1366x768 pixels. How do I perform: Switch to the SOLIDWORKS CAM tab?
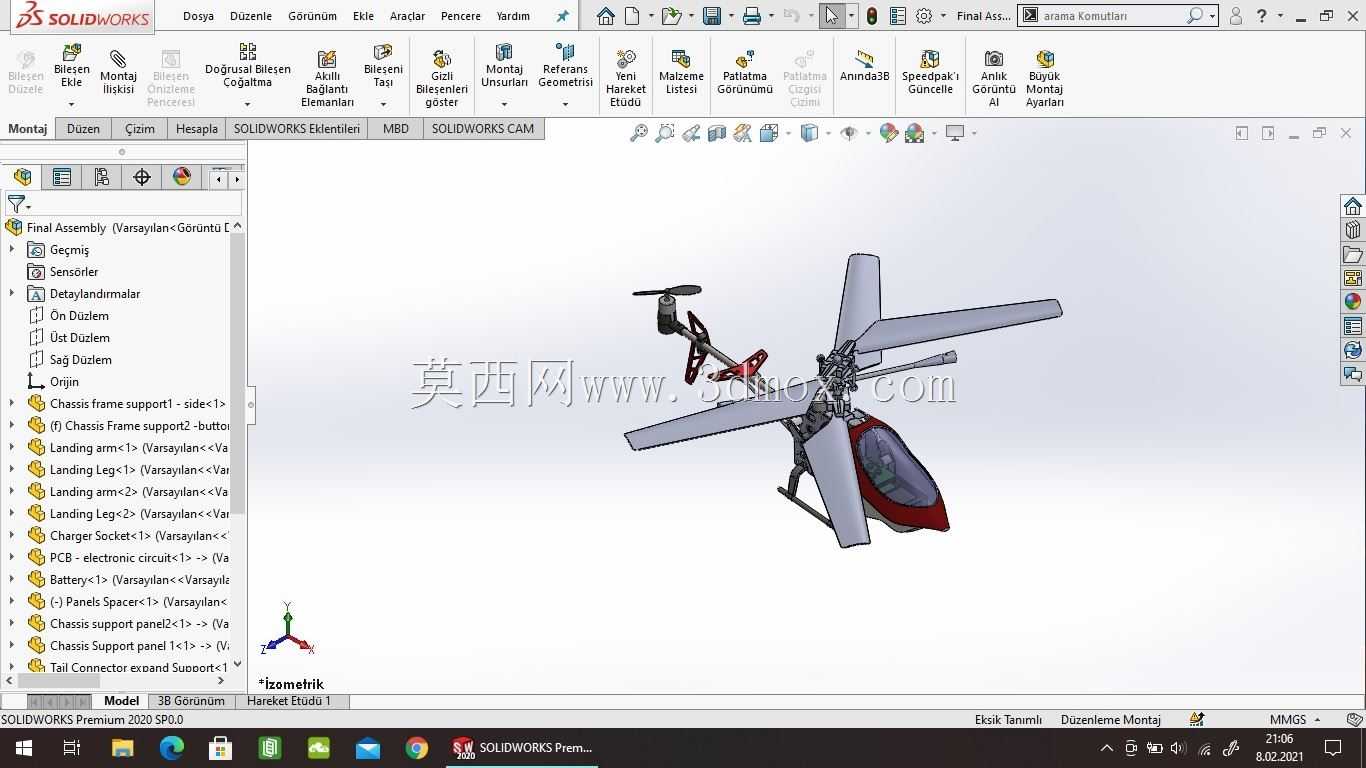483,128
